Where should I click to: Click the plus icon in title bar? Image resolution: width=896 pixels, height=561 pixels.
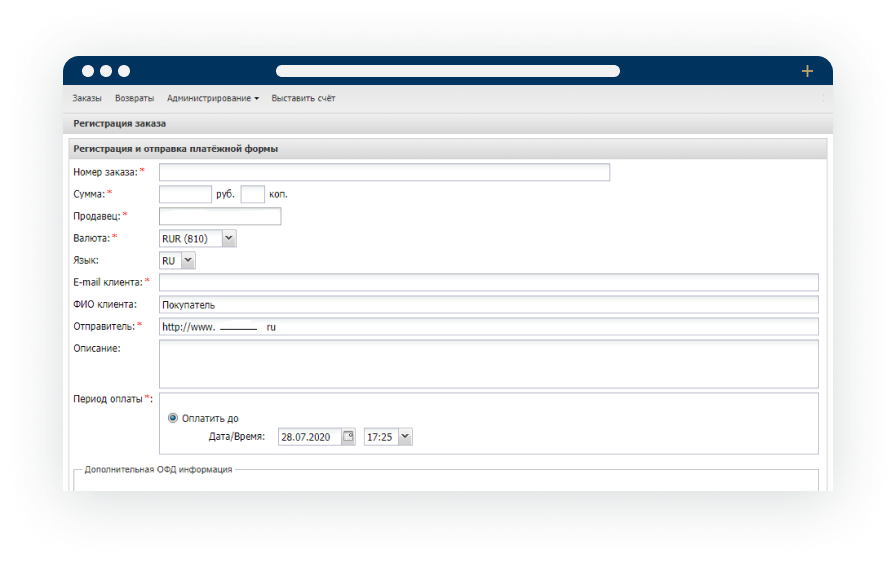[807, 71]
